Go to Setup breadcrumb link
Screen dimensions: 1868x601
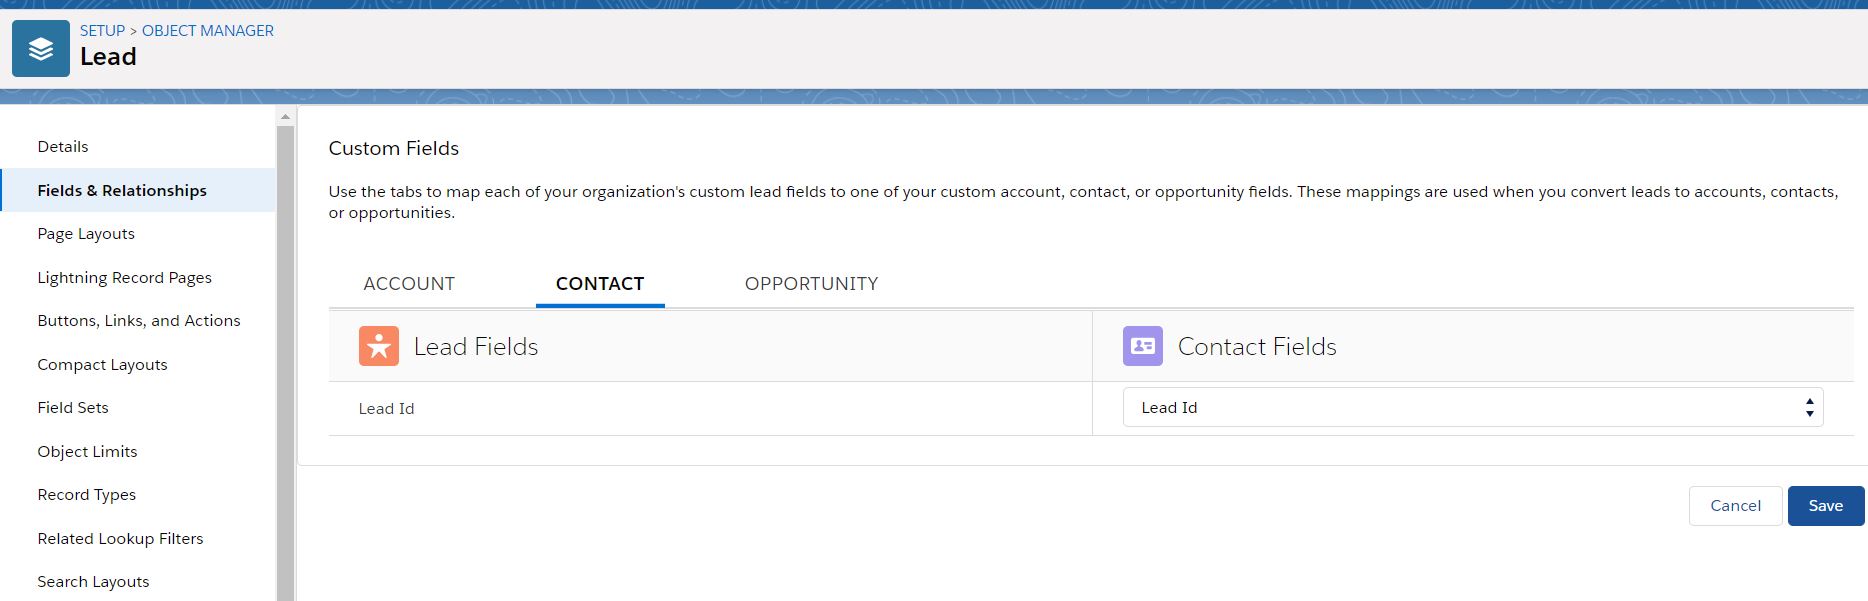(x=102, y=31)
